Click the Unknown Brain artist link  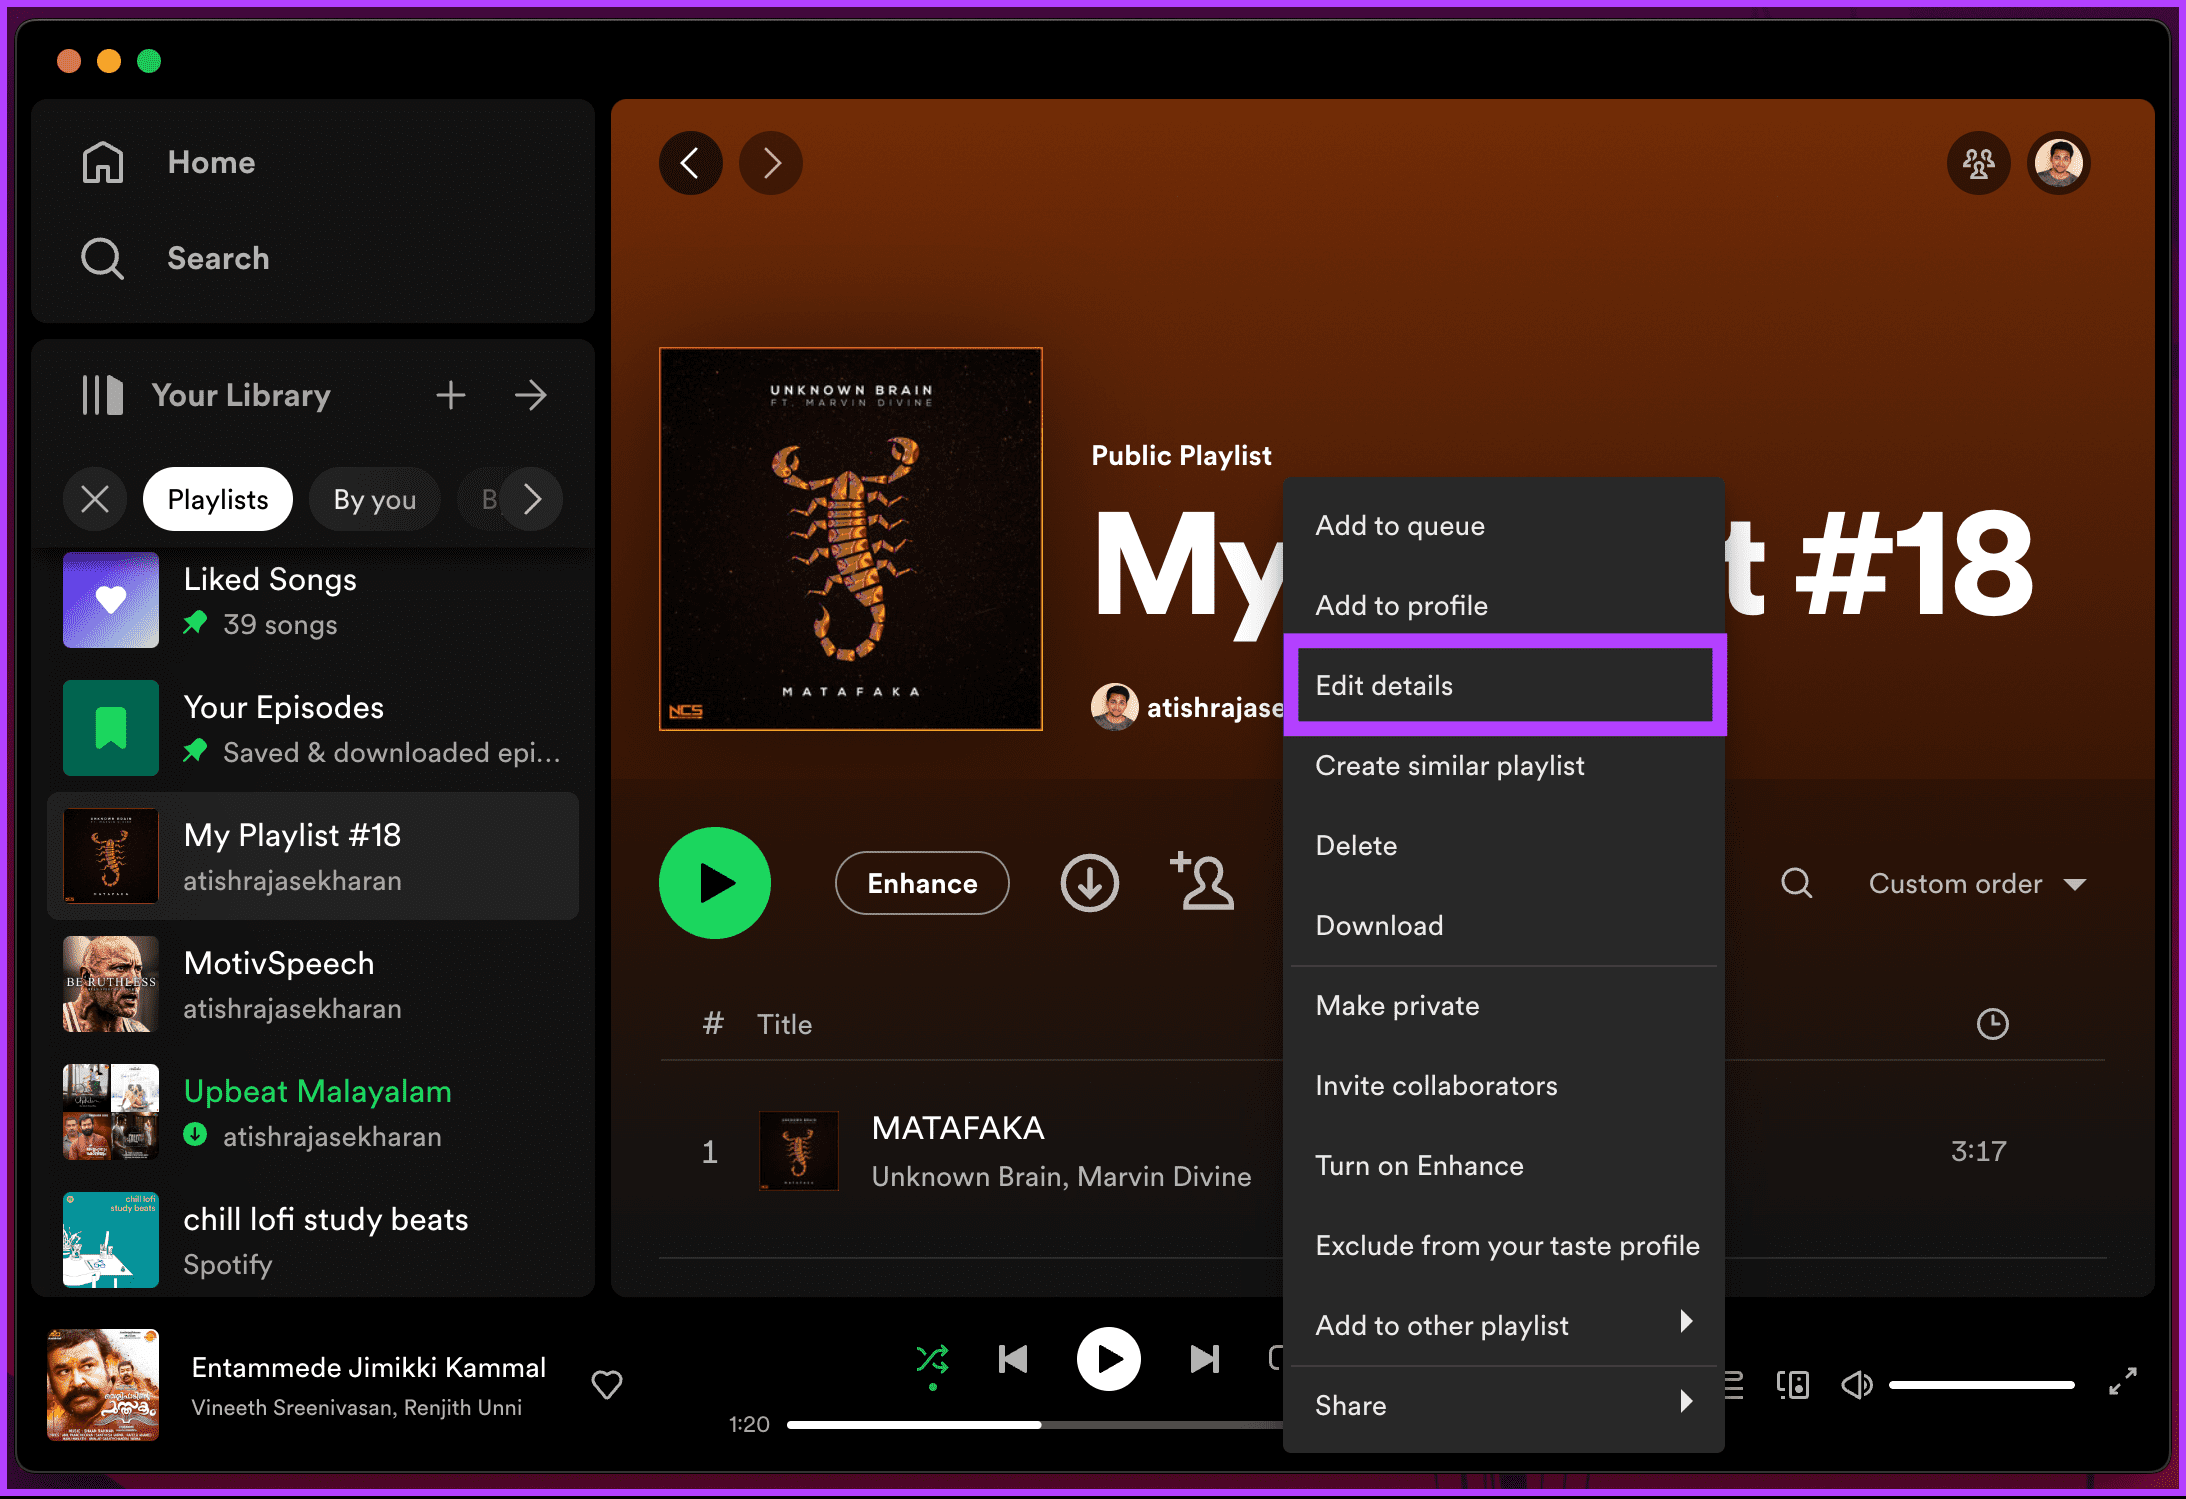coord(964,1176)
